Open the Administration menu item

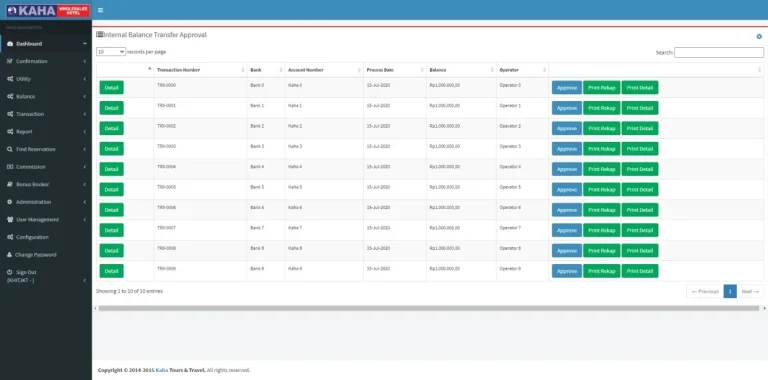[x=46, y=202]
